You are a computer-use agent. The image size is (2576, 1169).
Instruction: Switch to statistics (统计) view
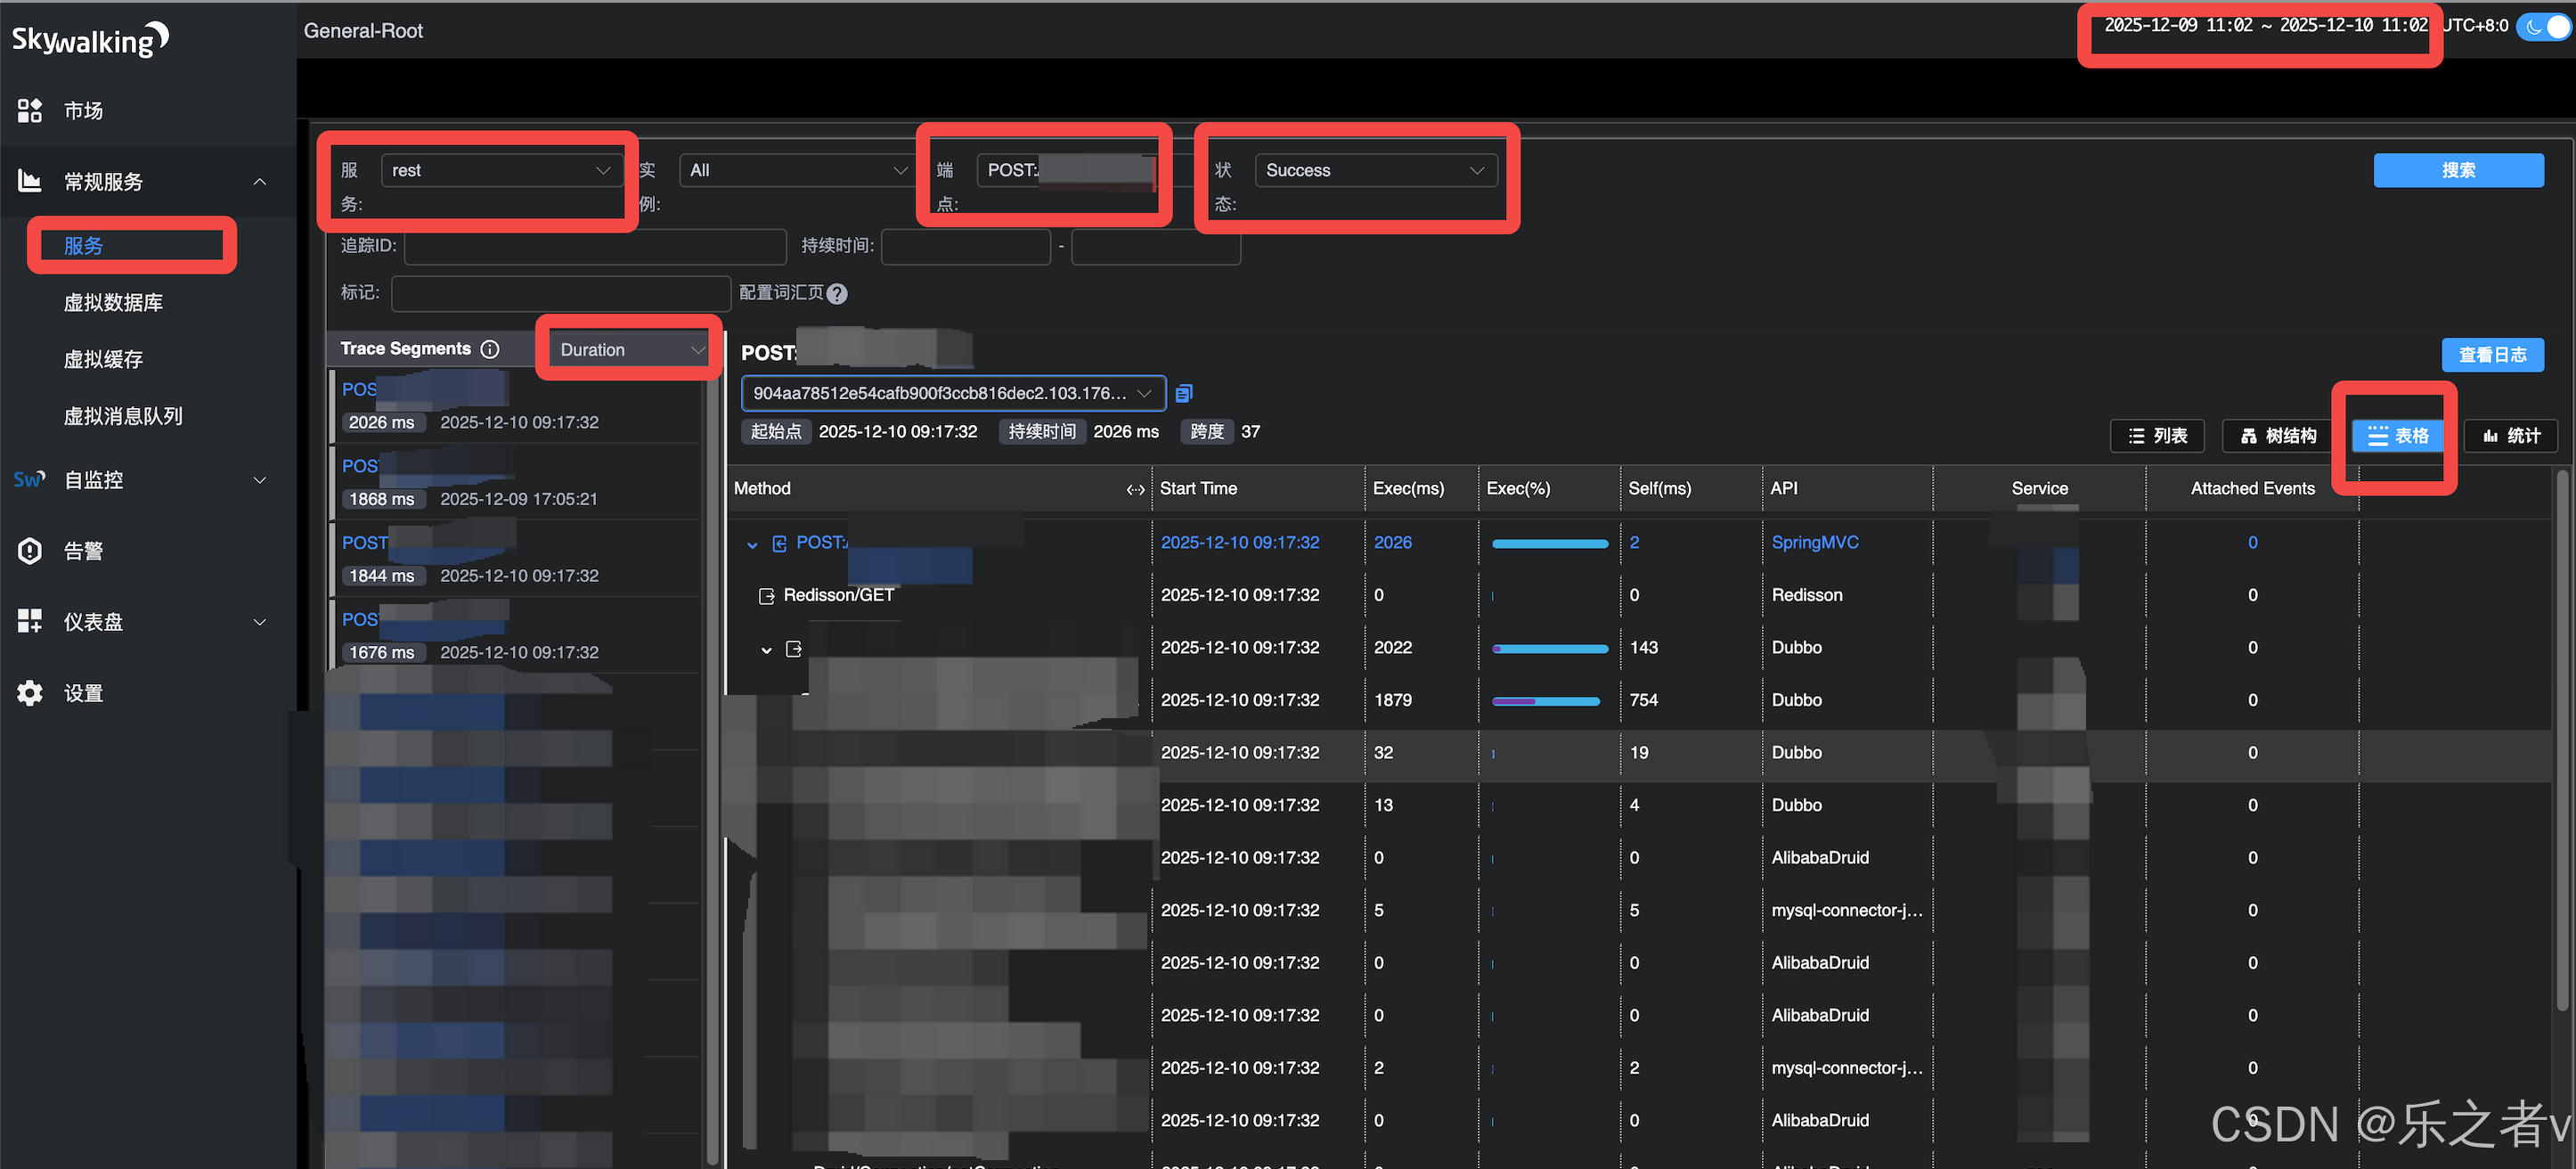[x=2509, y=436]
